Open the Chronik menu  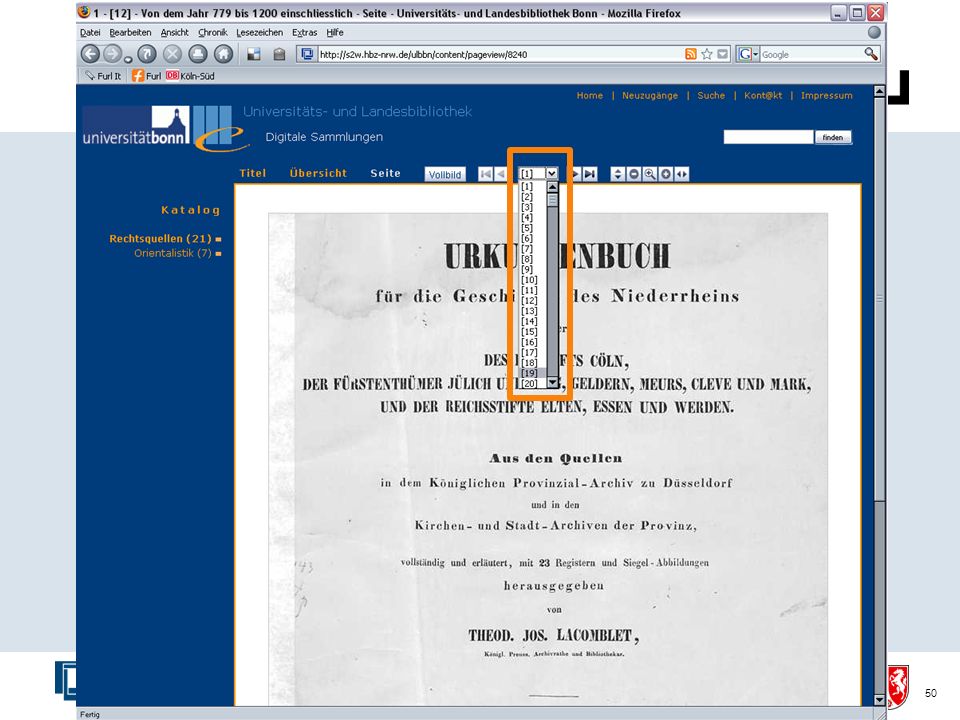212,32
